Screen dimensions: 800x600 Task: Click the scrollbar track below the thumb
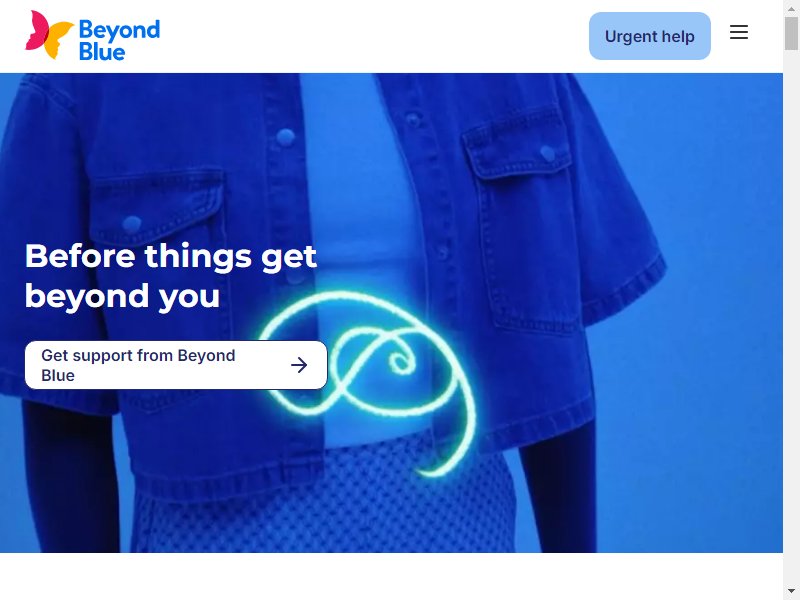coord(791,316)
